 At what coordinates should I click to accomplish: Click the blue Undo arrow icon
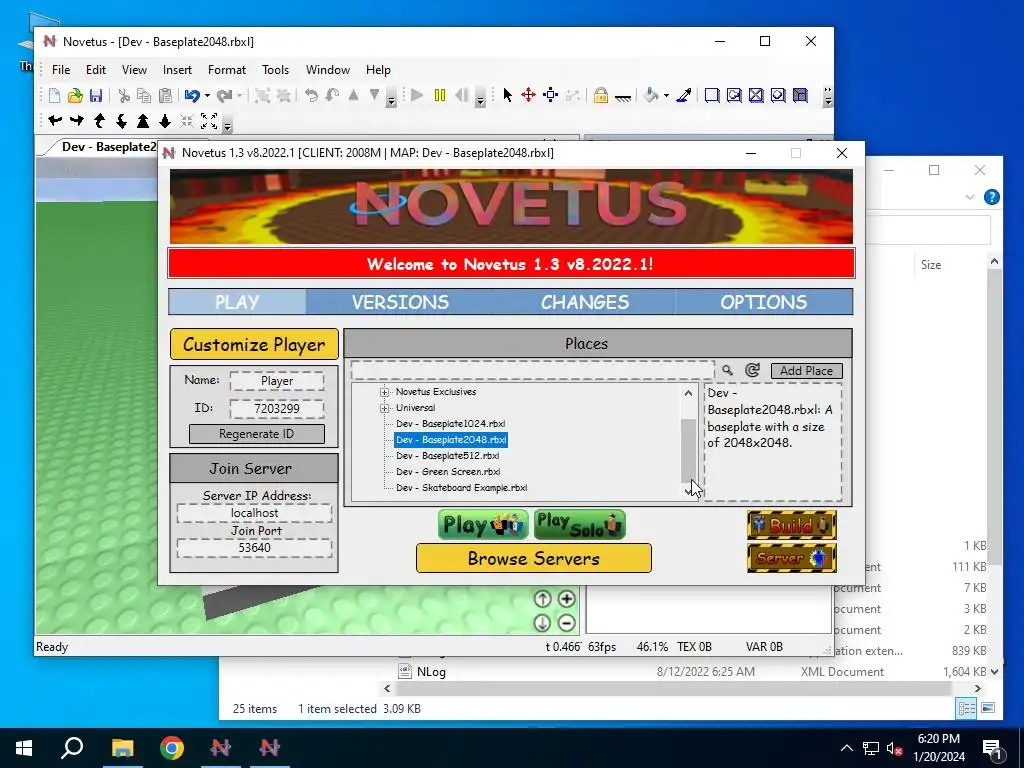(191, 96)
